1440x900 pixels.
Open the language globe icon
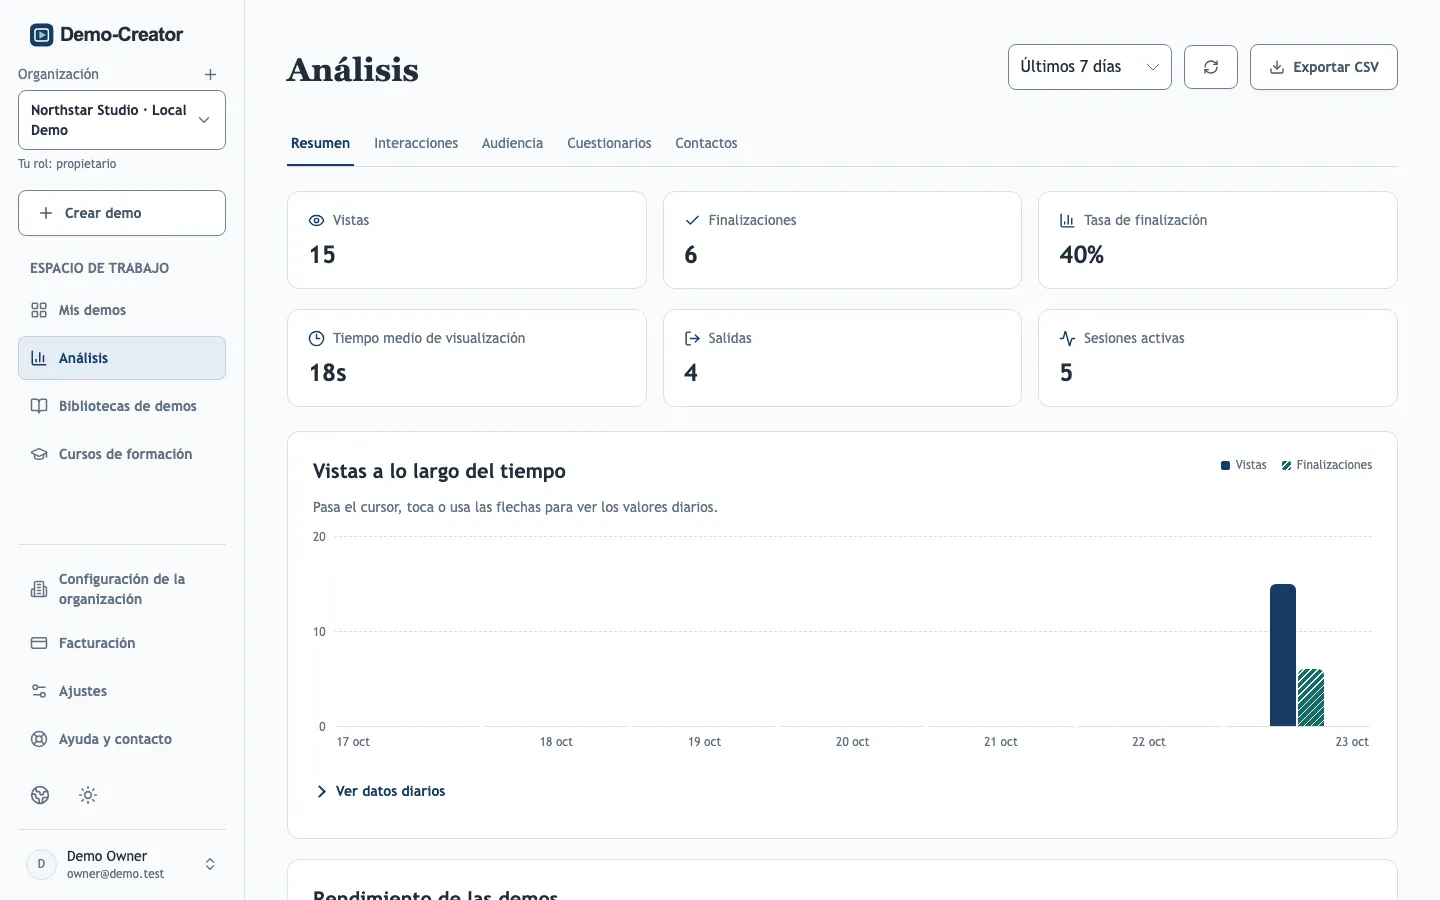(40, 795)
